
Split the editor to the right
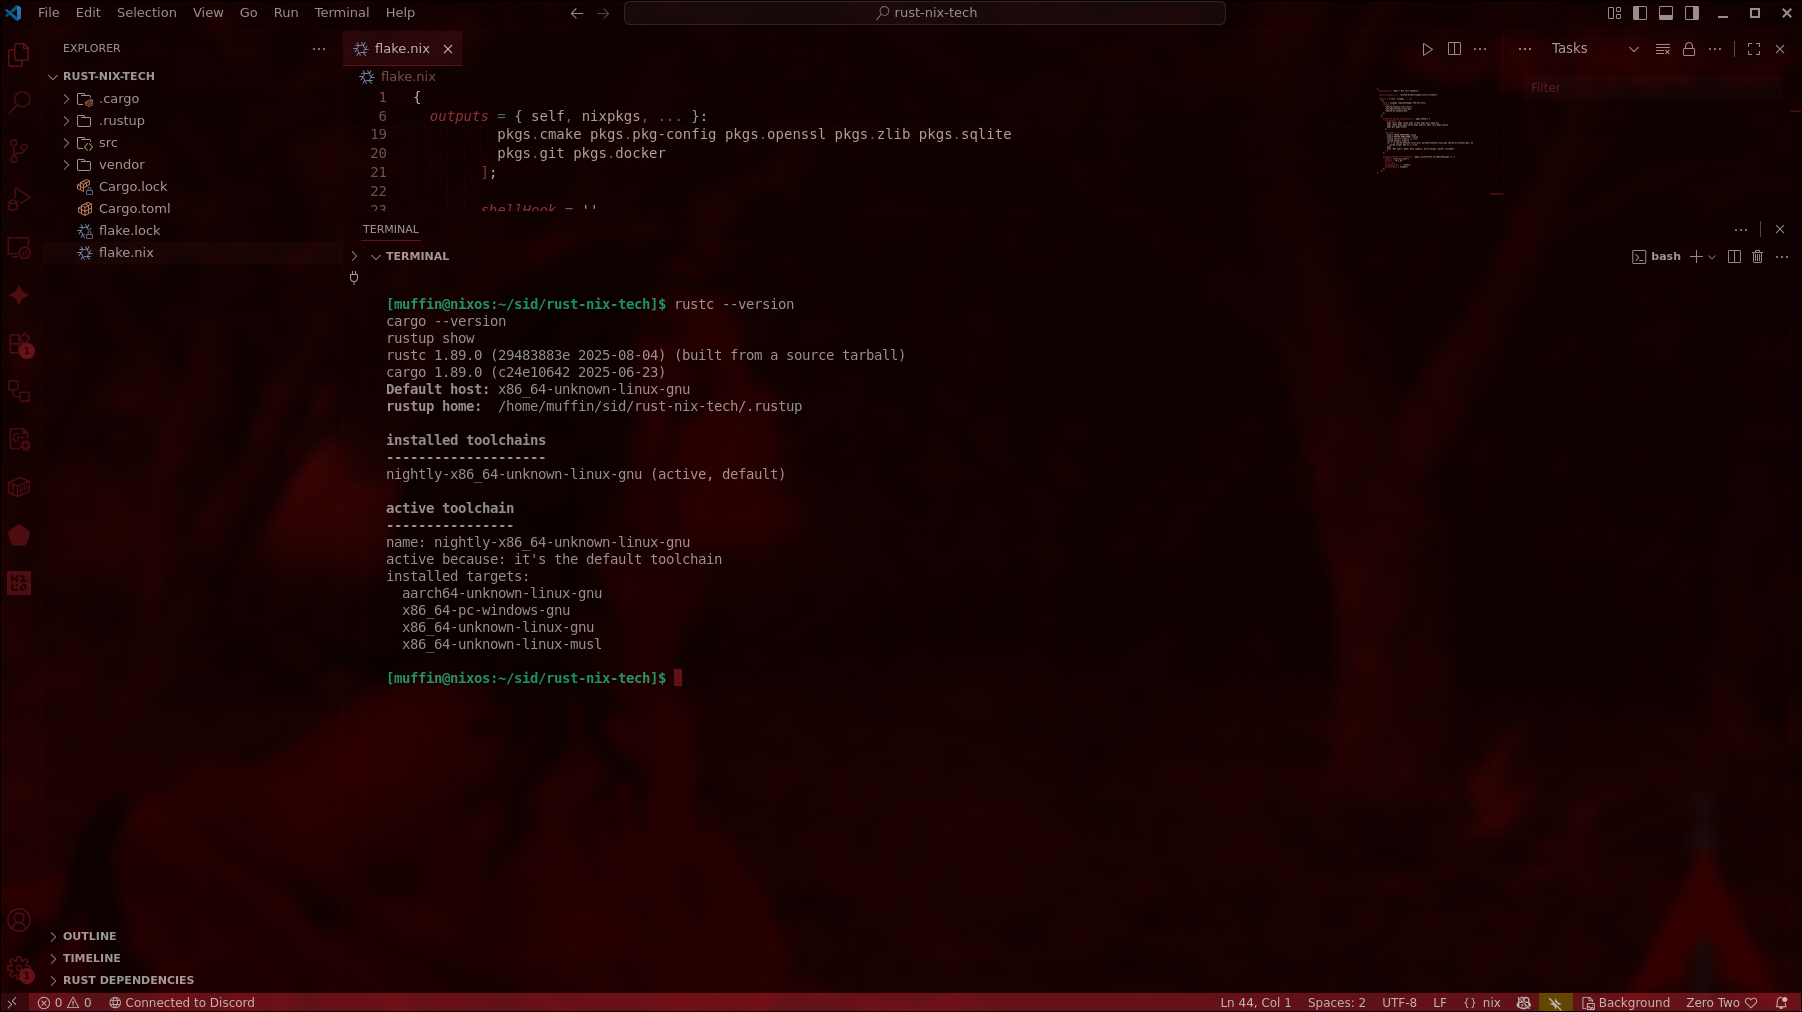[1454, 49]
